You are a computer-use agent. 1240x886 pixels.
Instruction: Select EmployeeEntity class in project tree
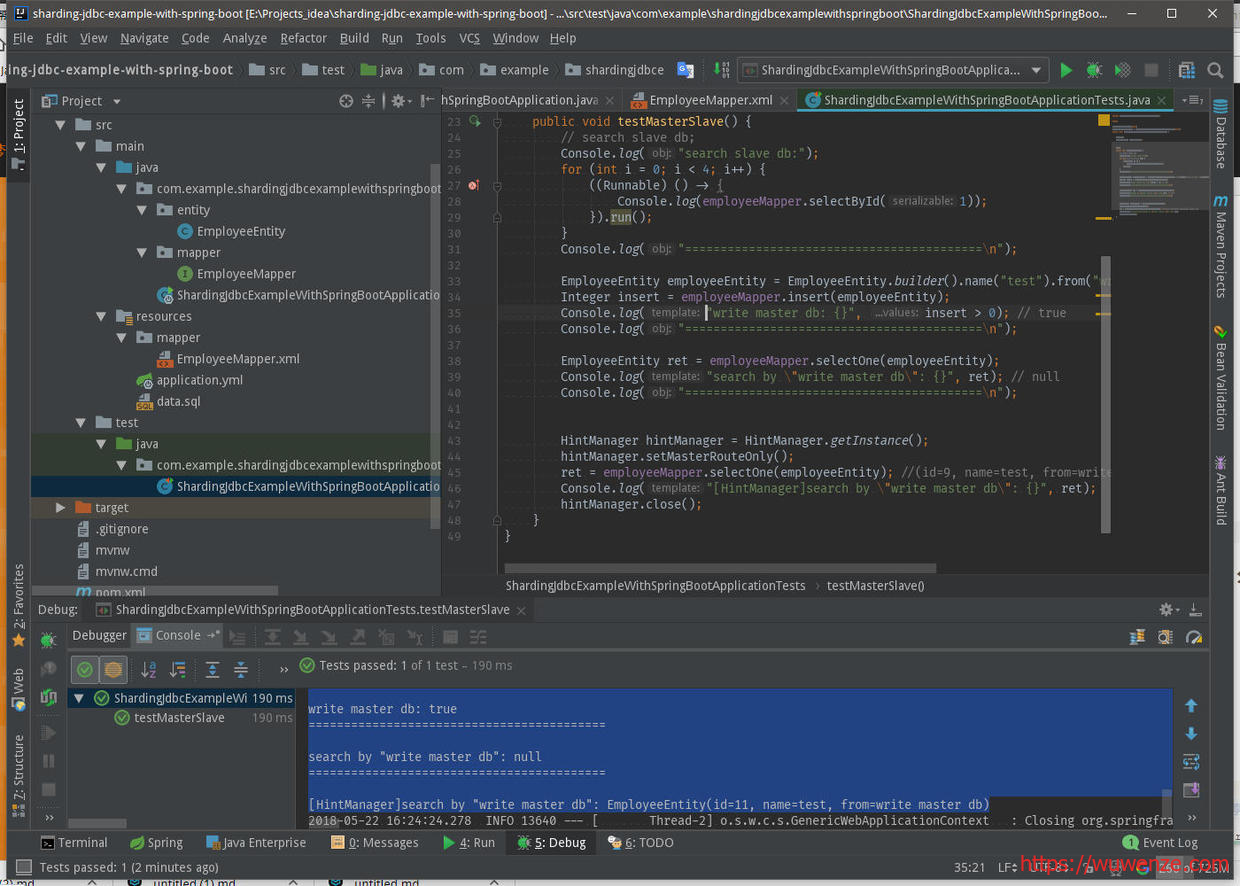point(231,231)
